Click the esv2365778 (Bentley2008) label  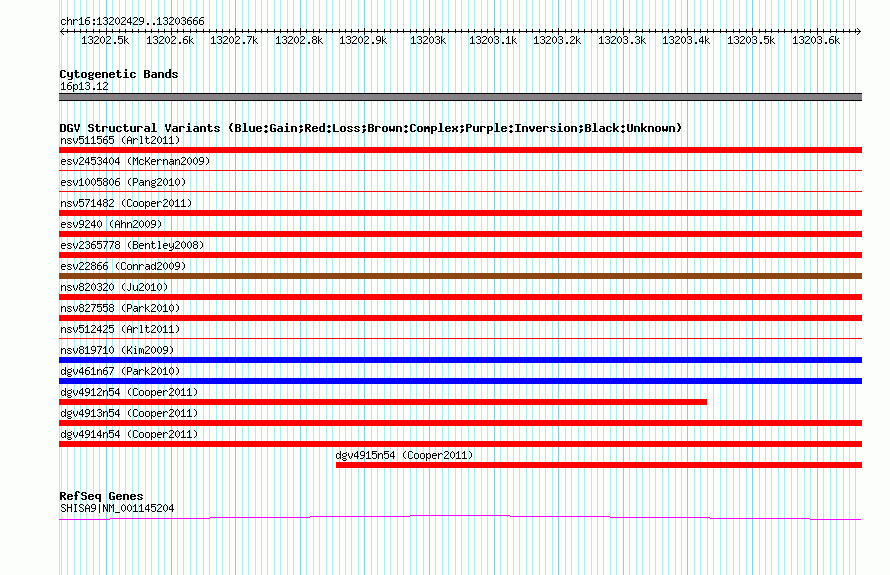[x=132, y=245]
